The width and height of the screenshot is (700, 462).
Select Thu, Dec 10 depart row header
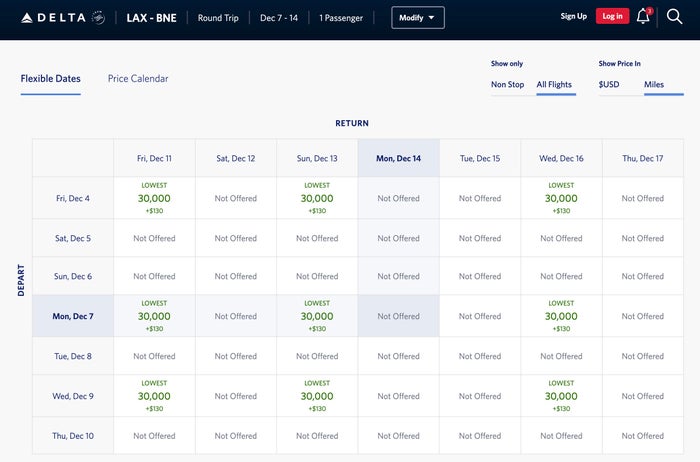point(73,436)
